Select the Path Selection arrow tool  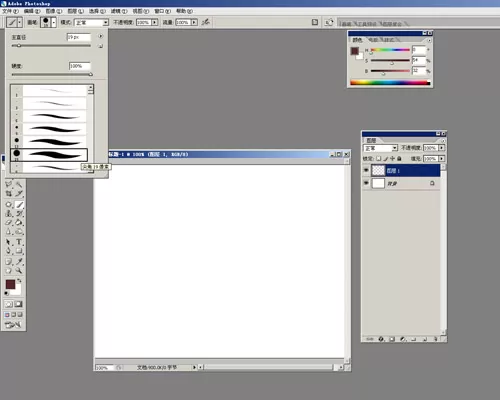point(9,242)
